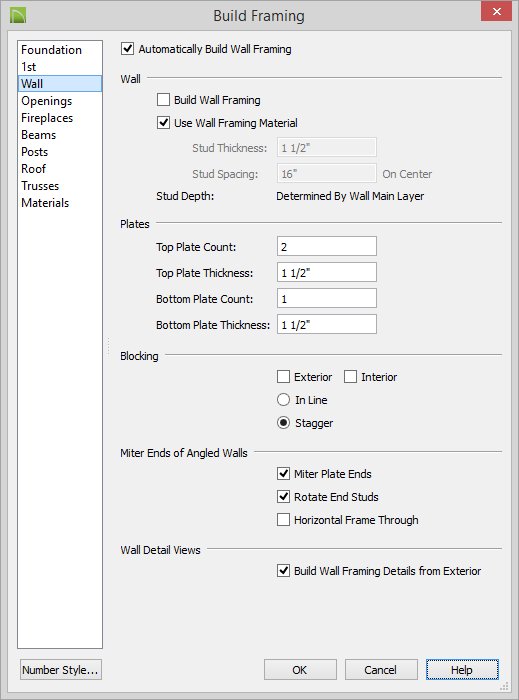
Task: Confirm settings with the OK button
Action: [x=300, y=670]
